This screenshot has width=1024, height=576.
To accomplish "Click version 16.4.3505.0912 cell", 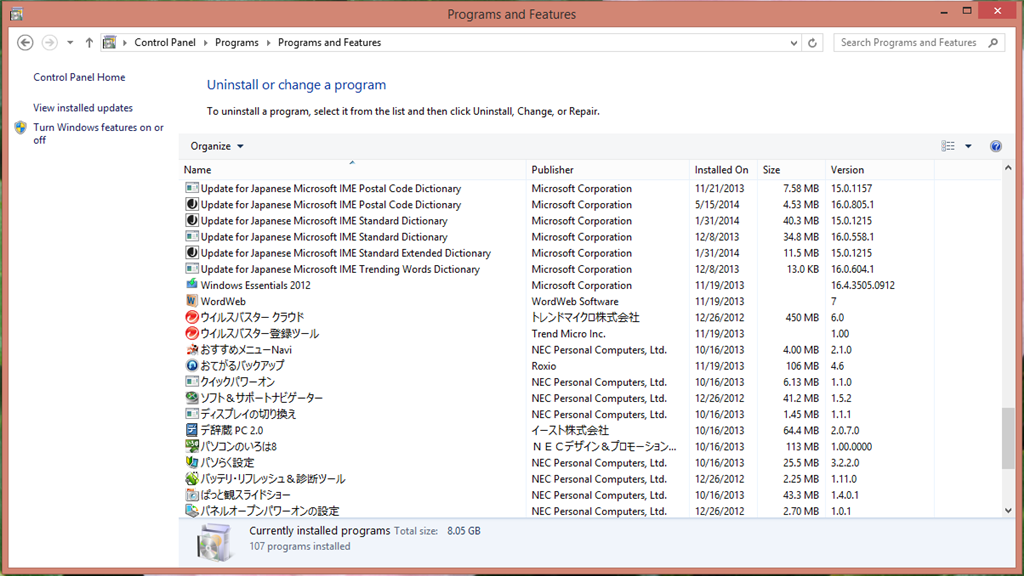I will pos(863,285).
